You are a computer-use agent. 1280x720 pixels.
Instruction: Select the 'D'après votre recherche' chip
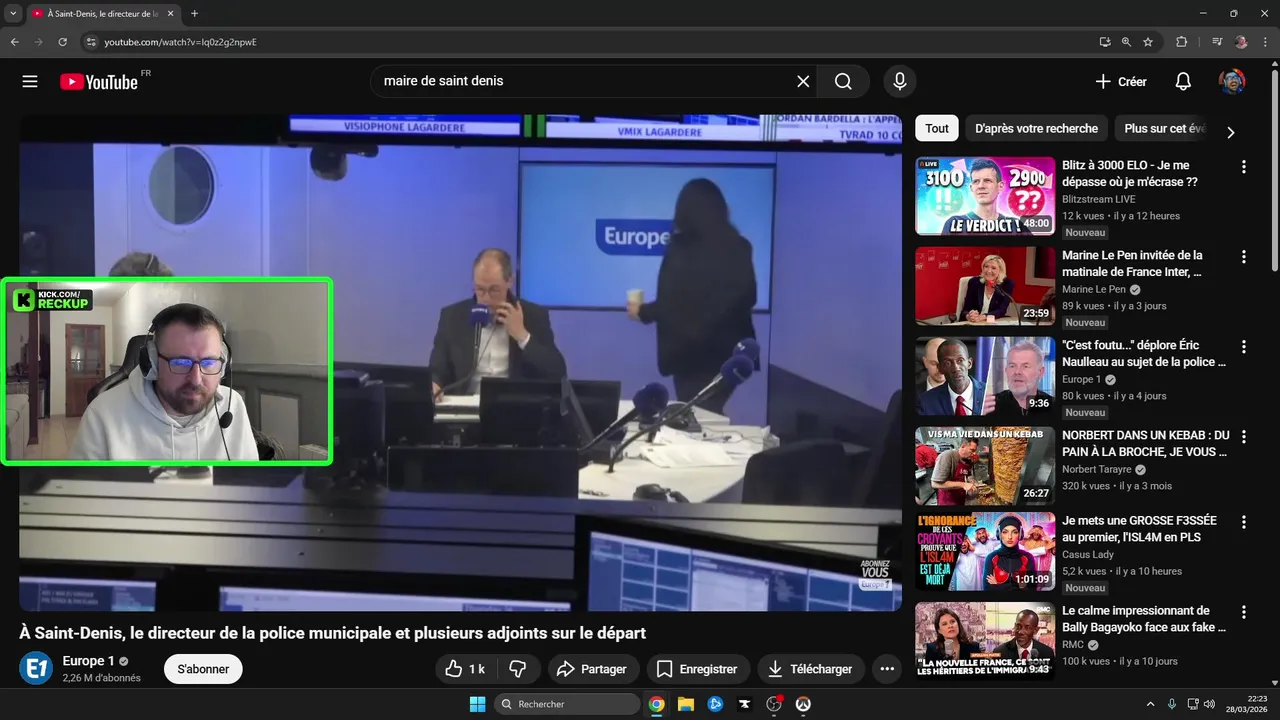[1036, 128]
